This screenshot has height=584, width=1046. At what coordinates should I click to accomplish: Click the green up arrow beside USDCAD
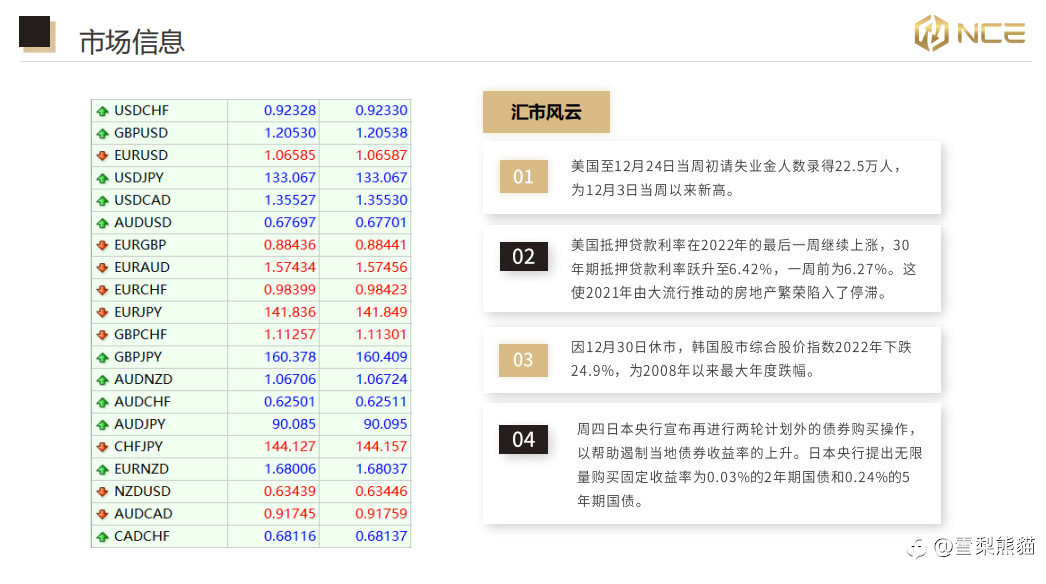coord(102,201)
